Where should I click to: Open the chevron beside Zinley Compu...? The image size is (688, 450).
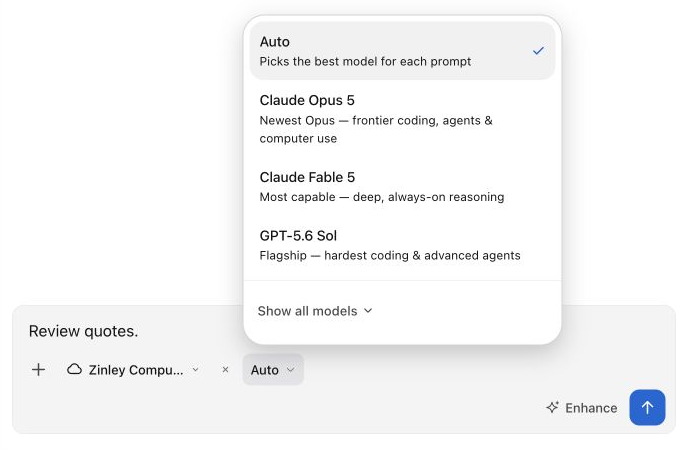pos(196,370)
